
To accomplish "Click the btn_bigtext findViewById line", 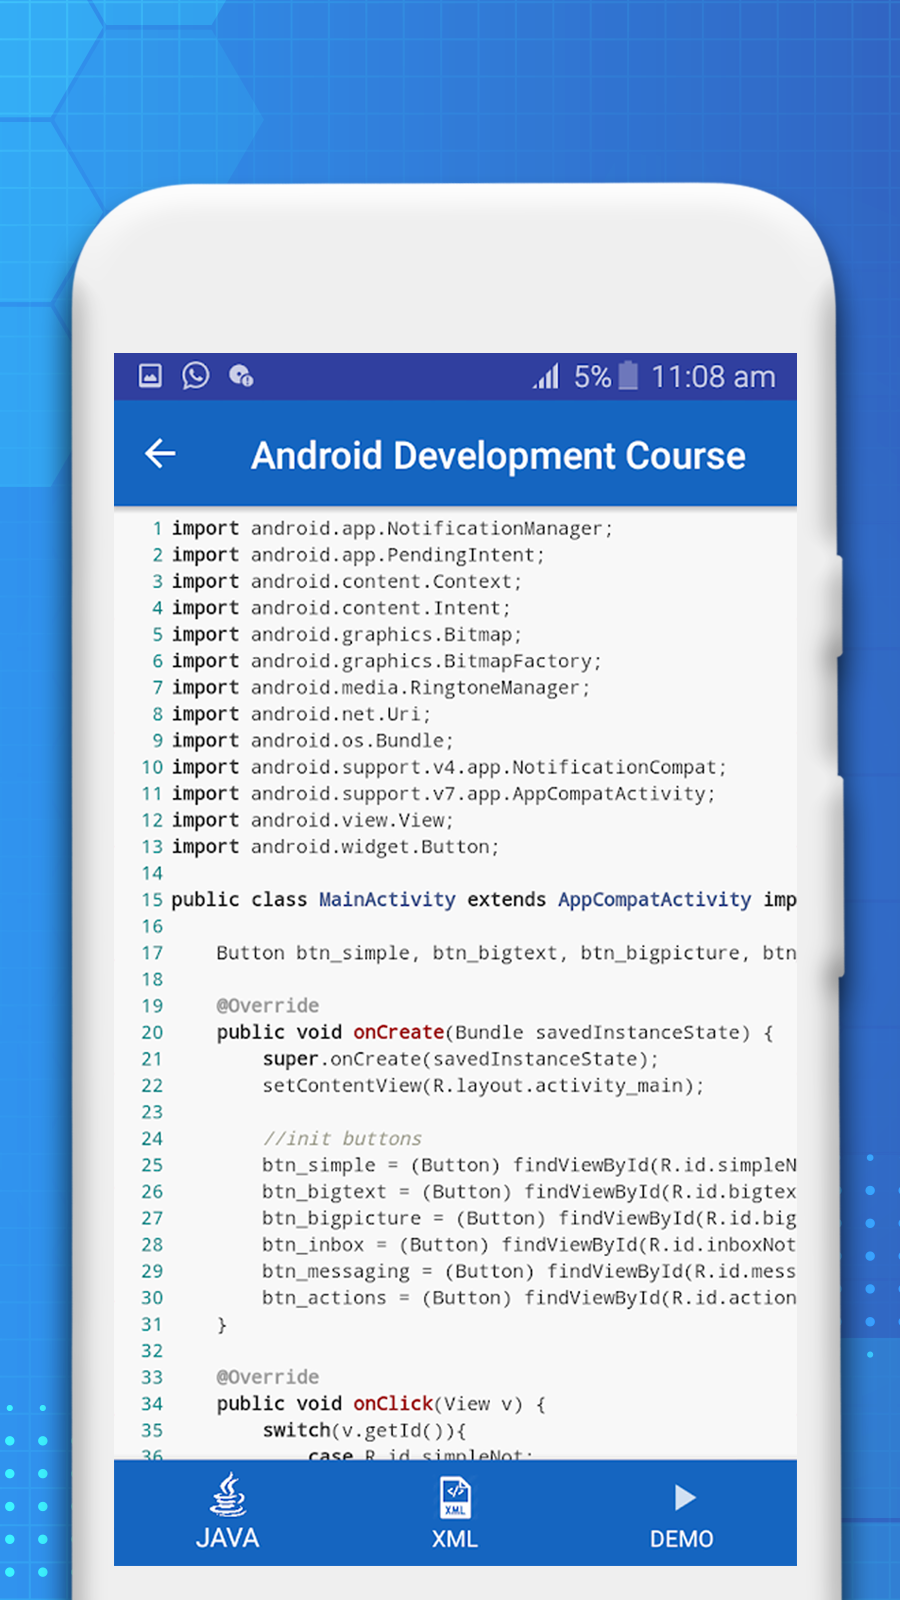I will pos(529,1192).
